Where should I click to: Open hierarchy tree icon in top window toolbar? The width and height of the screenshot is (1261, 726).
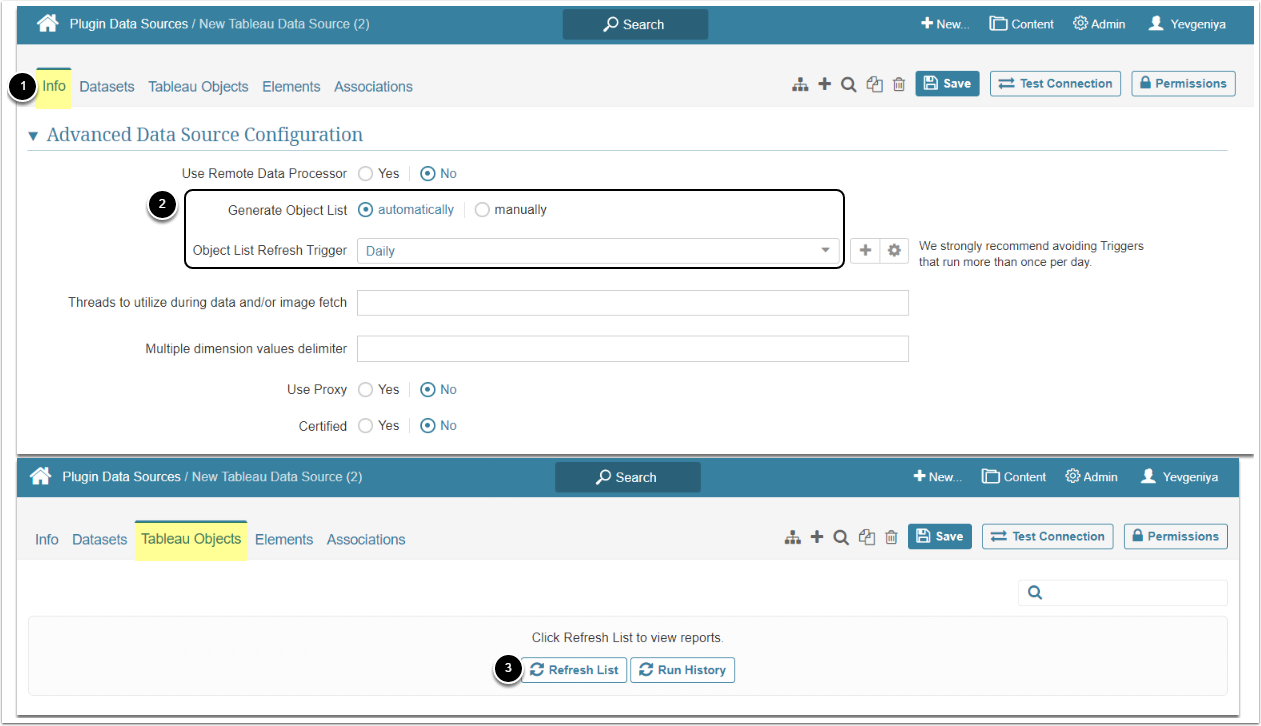800,85
